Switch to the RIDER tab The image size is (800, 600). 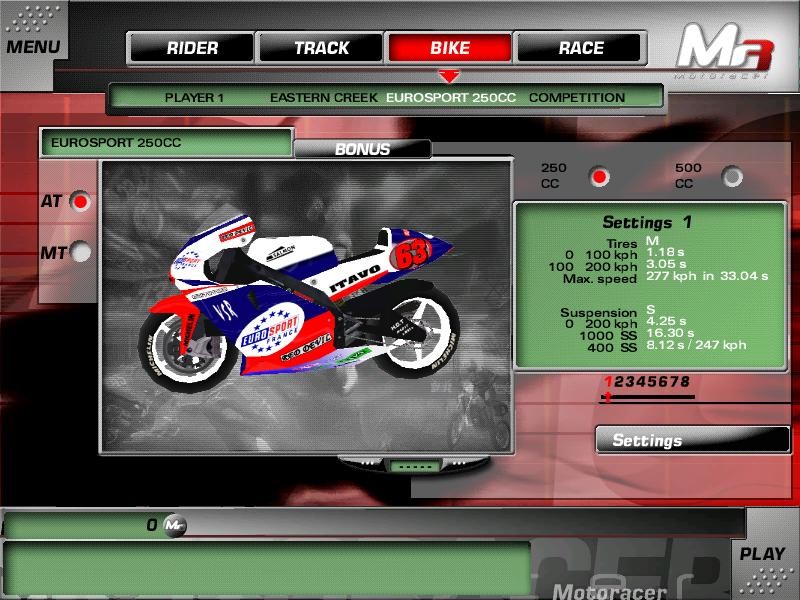click(x=191, y=48)
